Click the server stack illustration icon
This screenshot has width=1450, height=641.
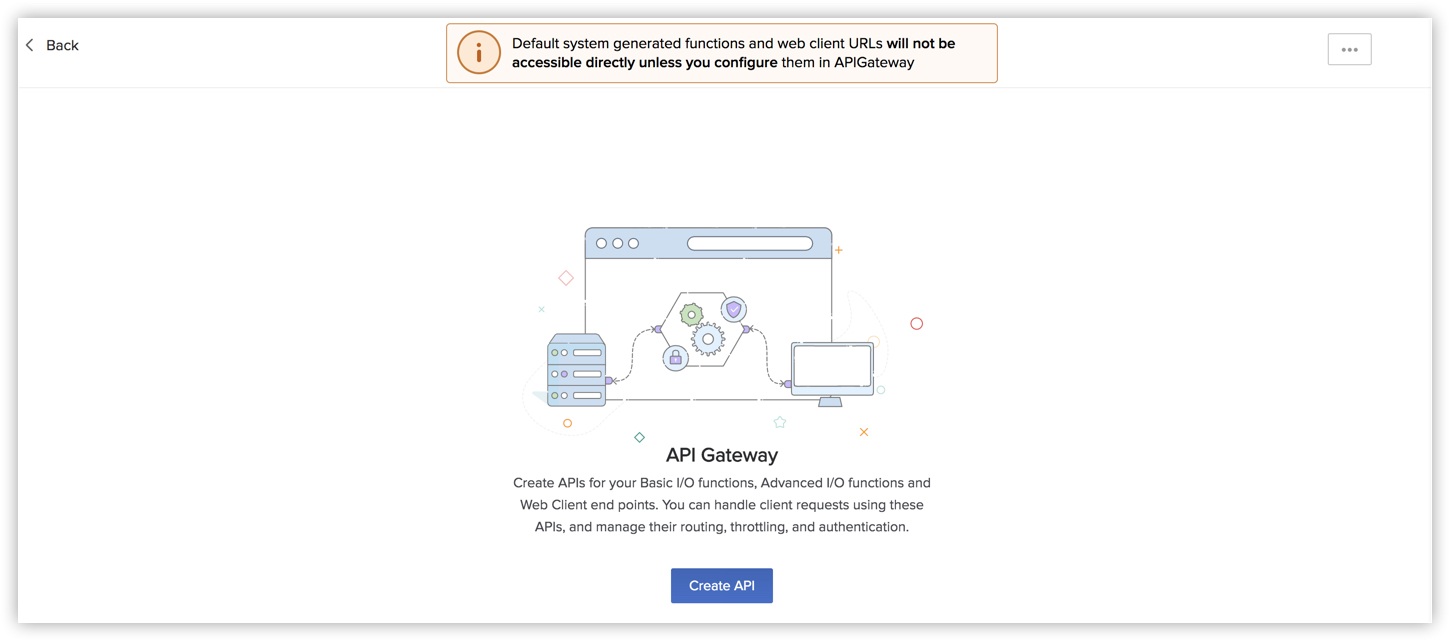point(577,370)
